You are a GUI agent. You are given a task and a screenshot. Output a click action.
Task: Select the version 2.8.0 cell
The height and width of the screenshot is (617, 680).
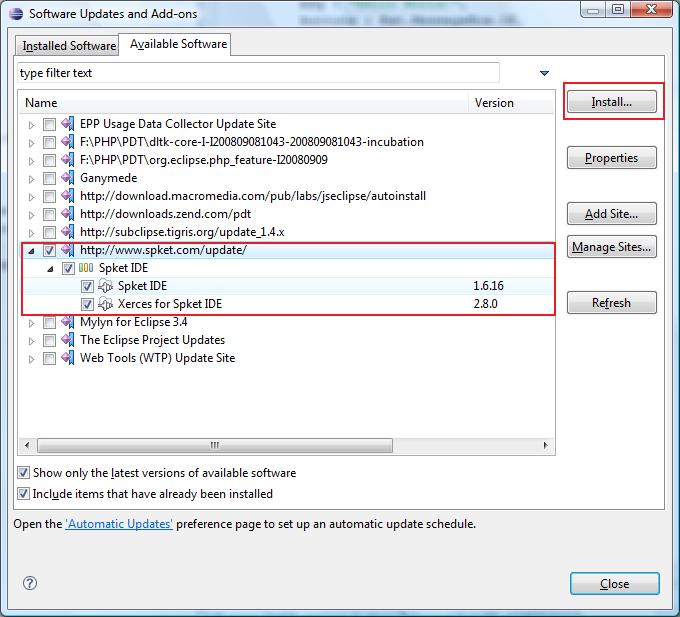point(485,304)
